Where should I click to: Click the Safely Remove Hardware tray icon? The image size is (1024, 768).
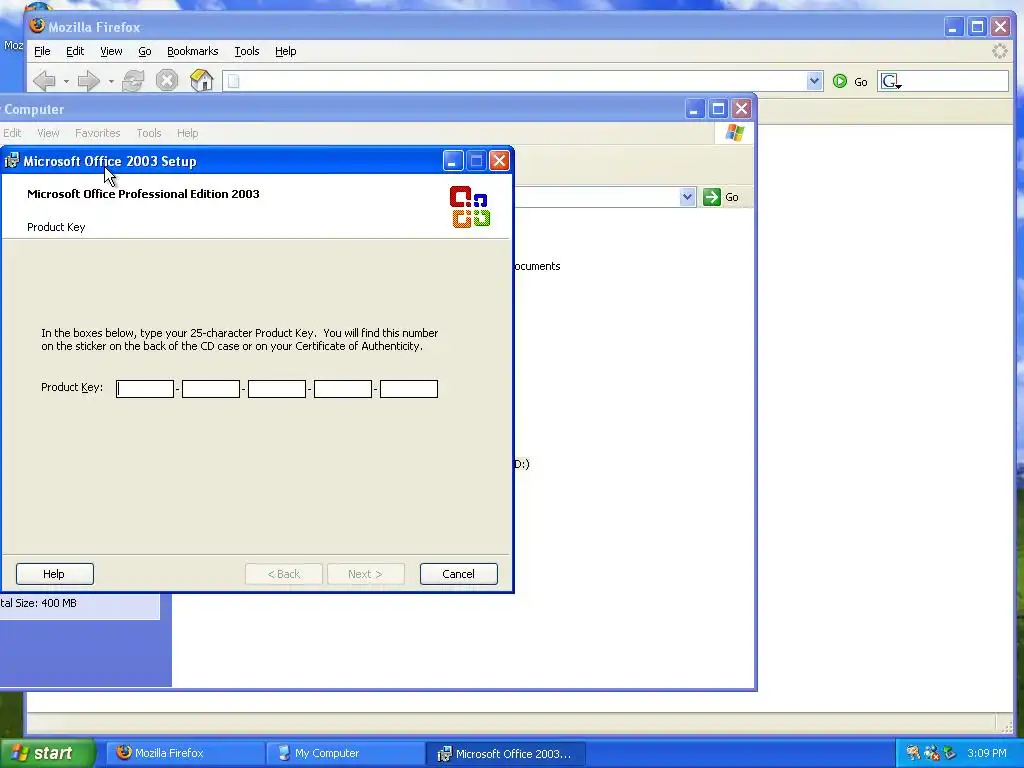[x=950, y=753]
